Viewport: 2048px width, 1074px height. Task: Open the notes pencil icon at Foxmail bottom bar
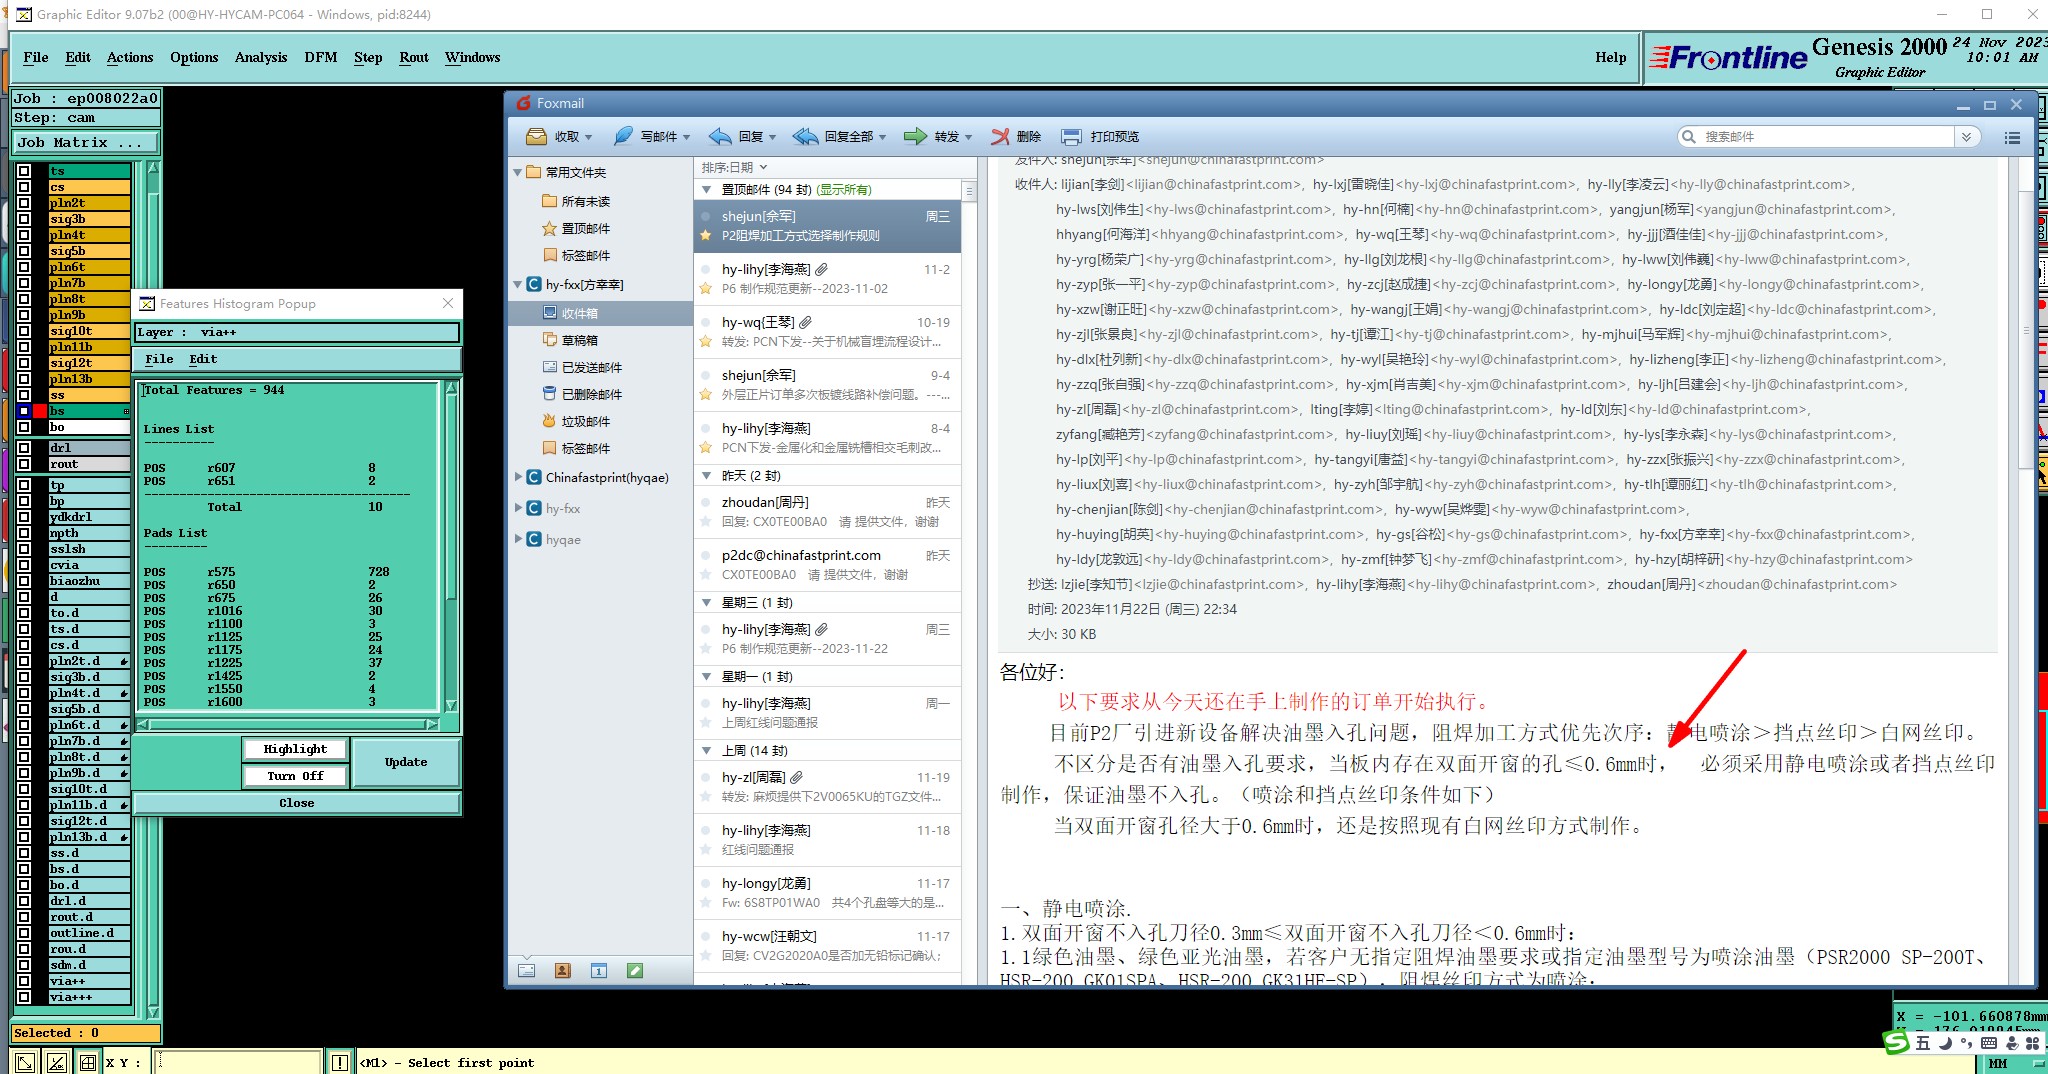click(x=635, y=970)
